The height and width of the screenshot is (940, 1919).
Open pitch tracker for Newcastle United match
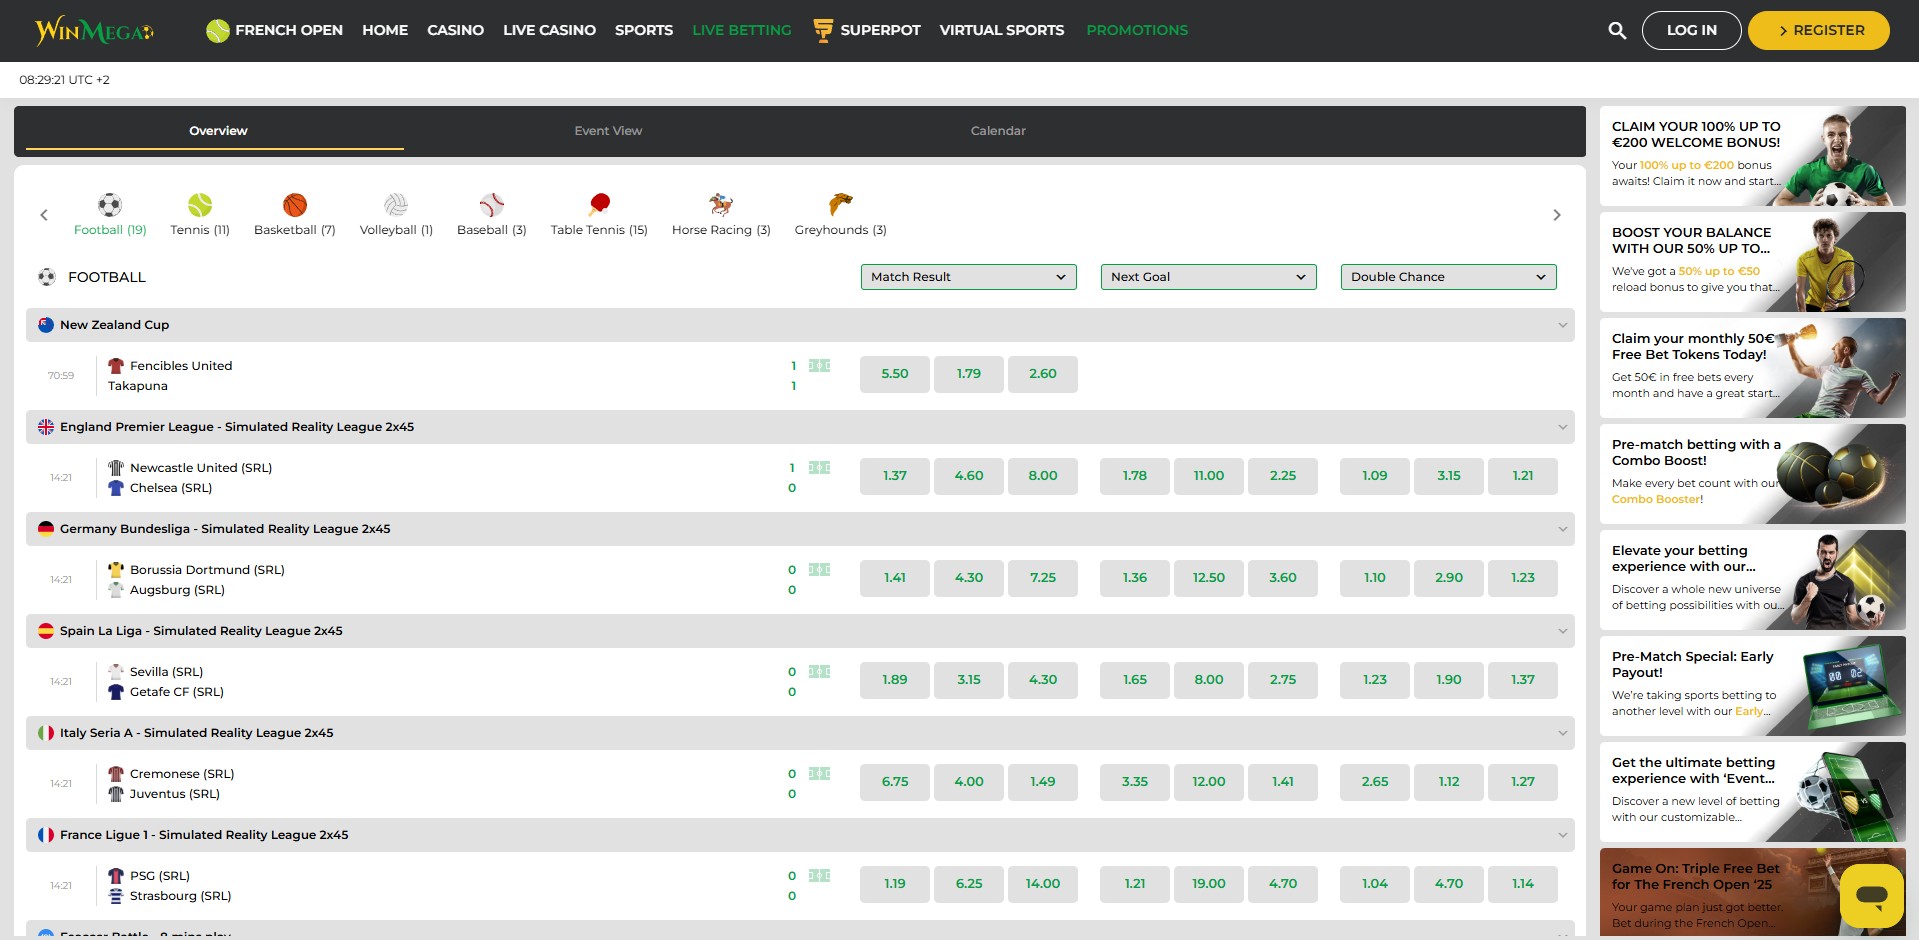click(820, 468)
